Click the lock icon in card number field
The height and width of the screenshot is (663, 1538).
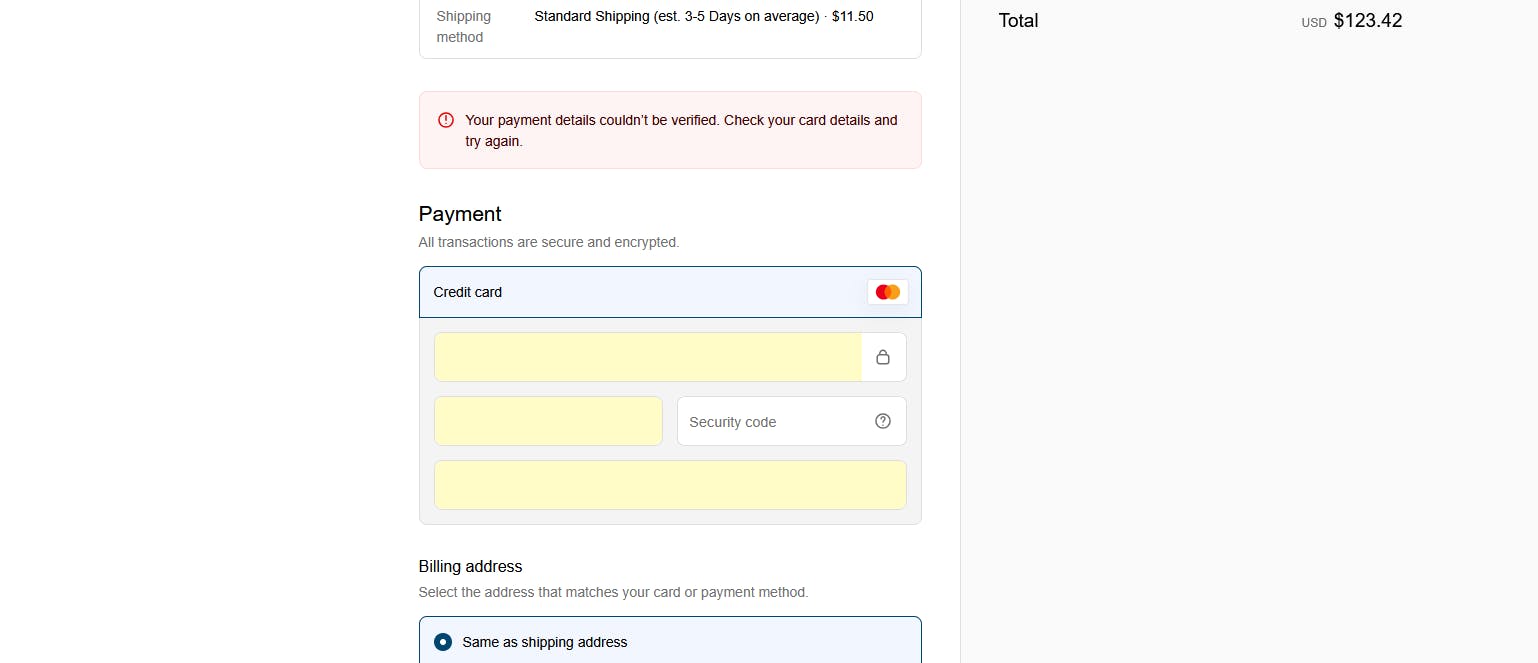[883, 357]
